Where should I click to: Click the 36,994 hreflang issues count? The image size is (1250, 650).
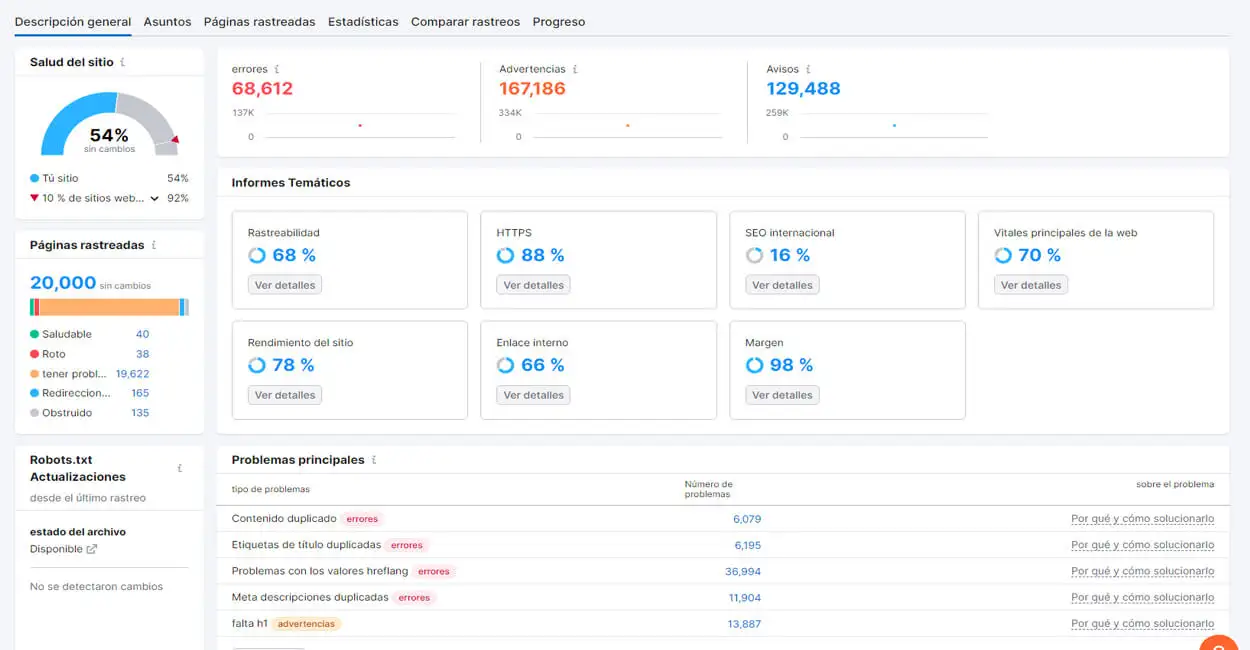(x=743, y=571)
